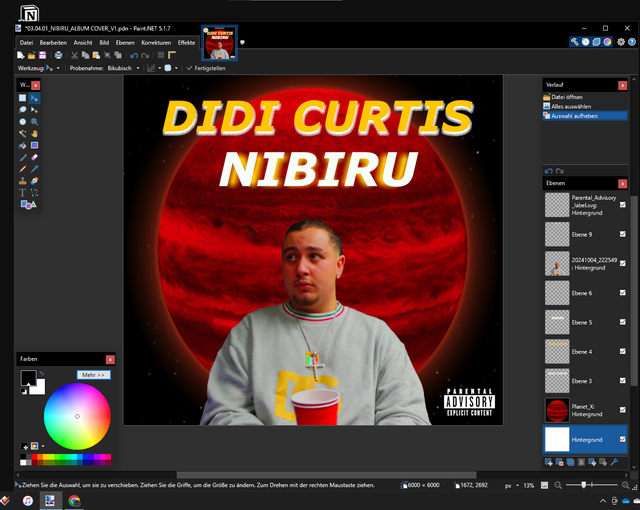640x510 pixels.
Task: Open Layer Properties wrench icon
Action: click(614, 462)
